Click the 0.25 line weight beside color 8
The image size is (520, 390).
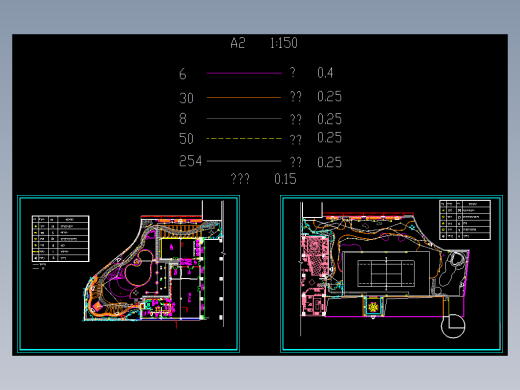point(329,119)
